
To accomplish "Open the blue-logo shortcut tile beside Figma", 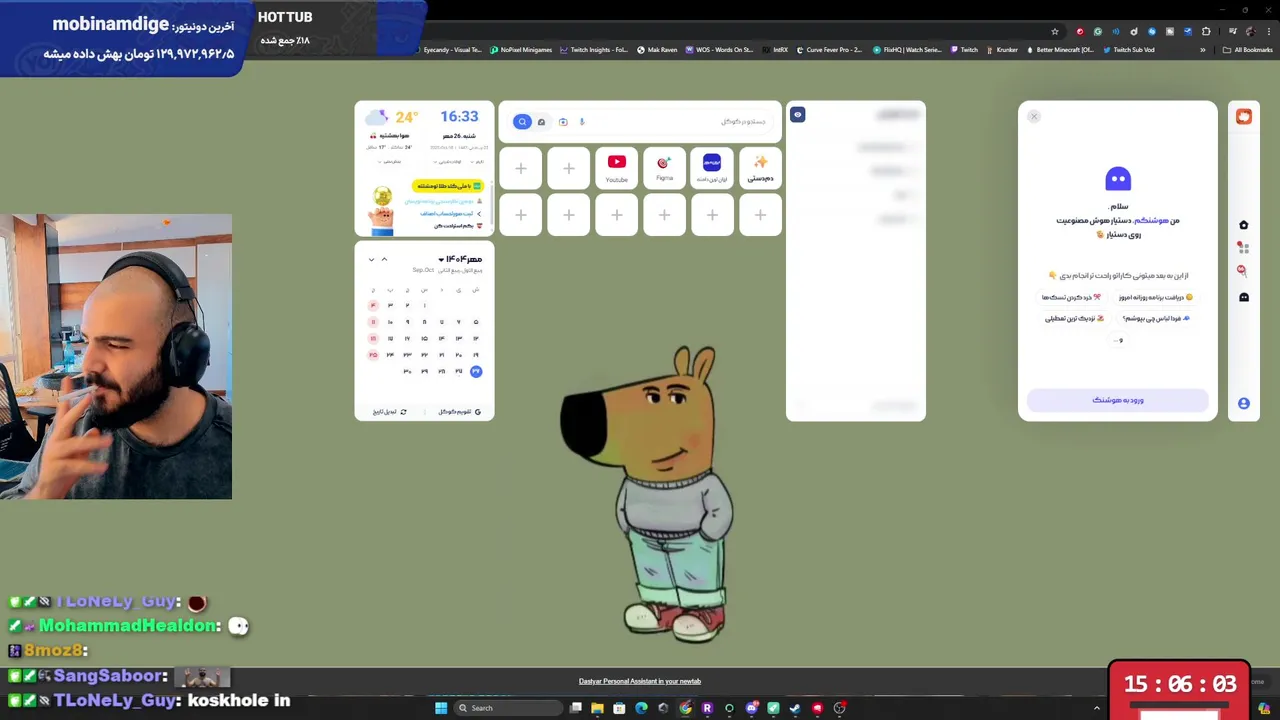I will click(712, 168).
